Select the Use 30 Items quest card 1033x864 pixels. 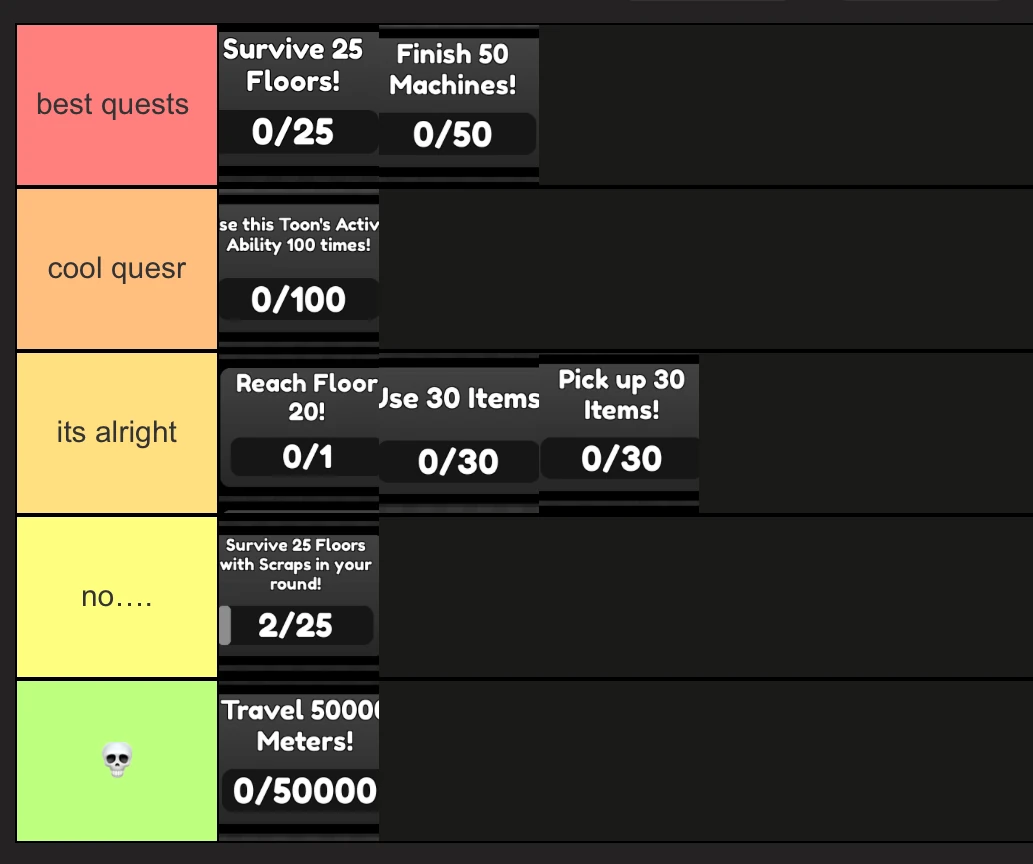click(x=458, y=425)
